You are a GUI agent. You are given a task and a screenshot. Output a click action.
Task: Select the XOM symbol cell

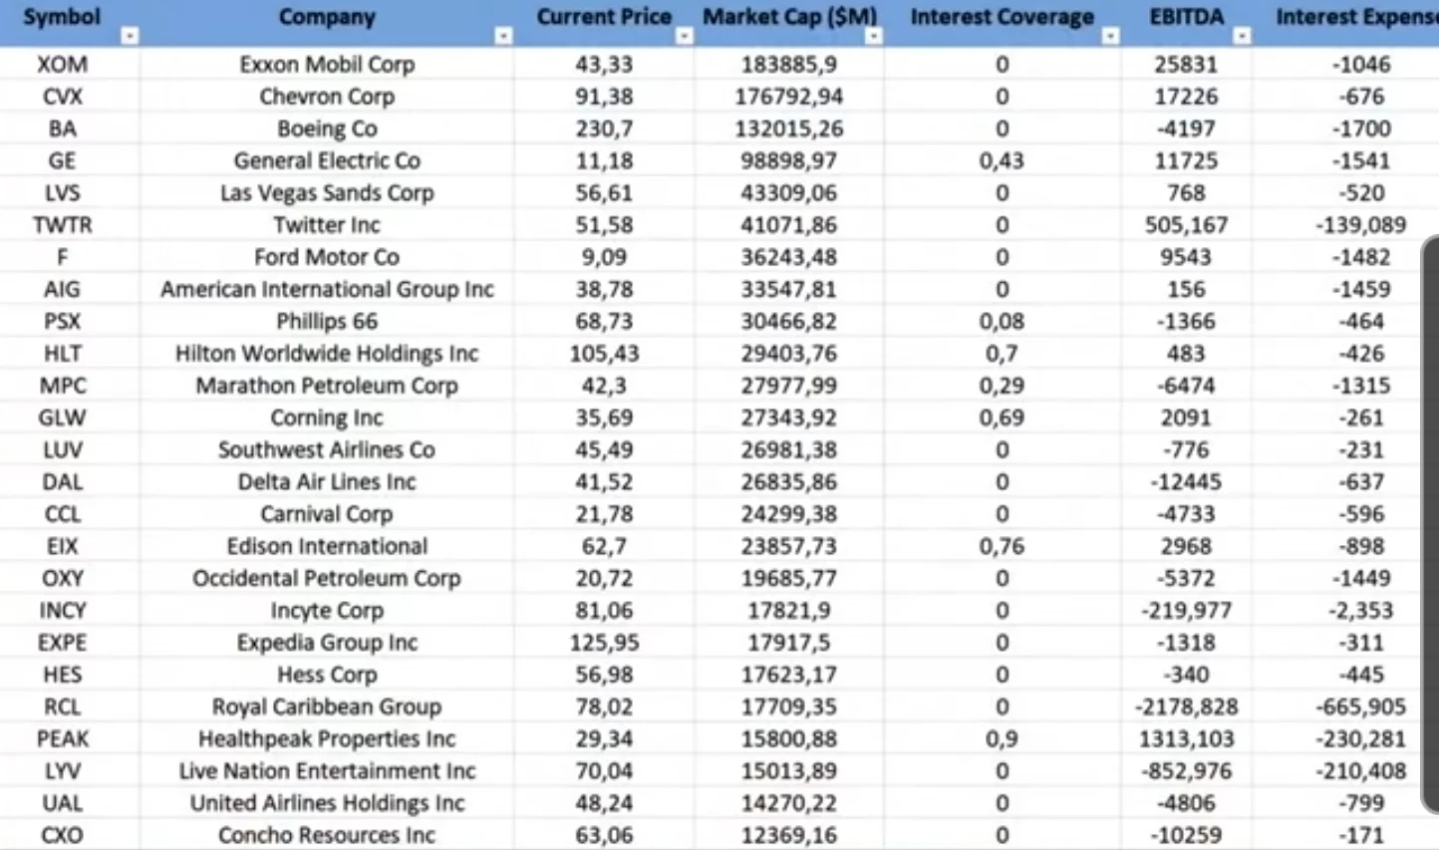point(62,65)
